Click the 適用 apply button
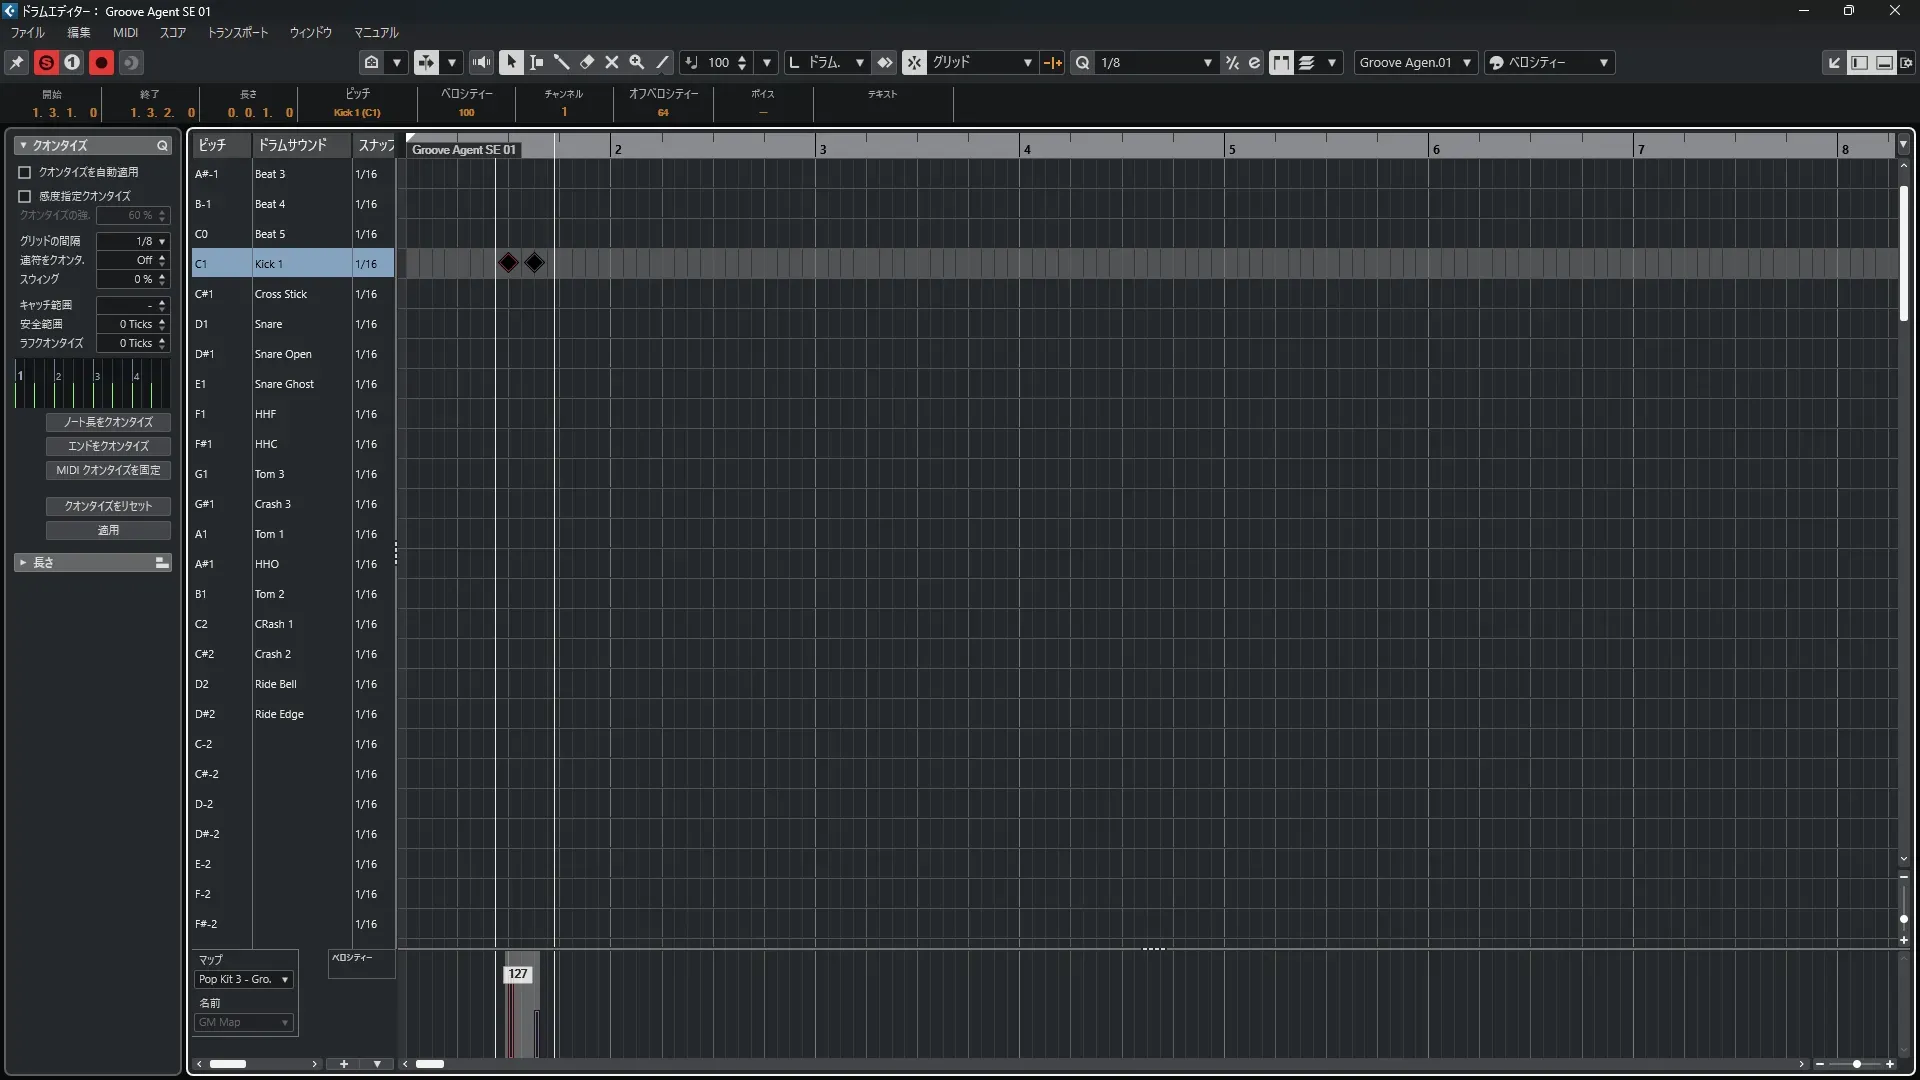The image size is (1920, 1080). coord(108,530)
